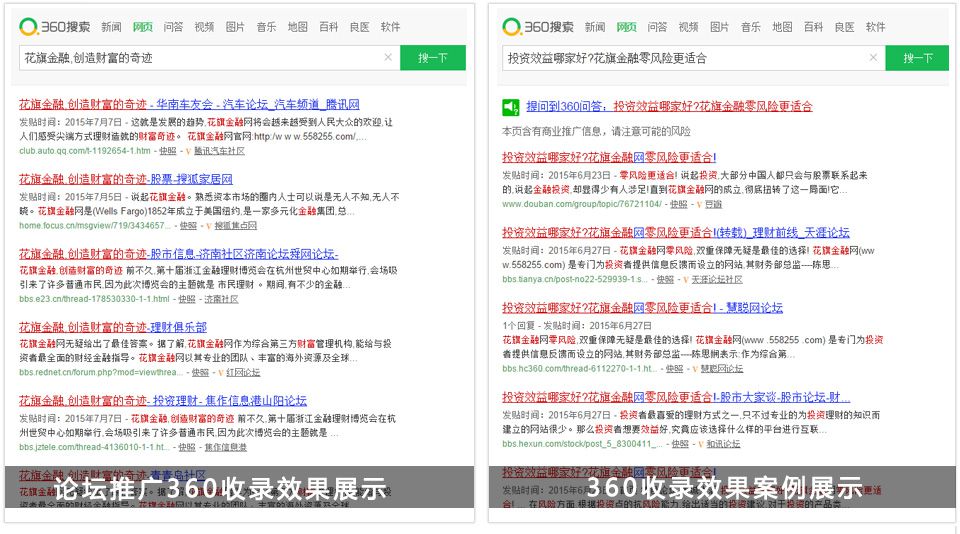This screenshot has height=534, width=960.
Task: Open result ending 理财前线_天涯论坛
Action: point(676,232)
